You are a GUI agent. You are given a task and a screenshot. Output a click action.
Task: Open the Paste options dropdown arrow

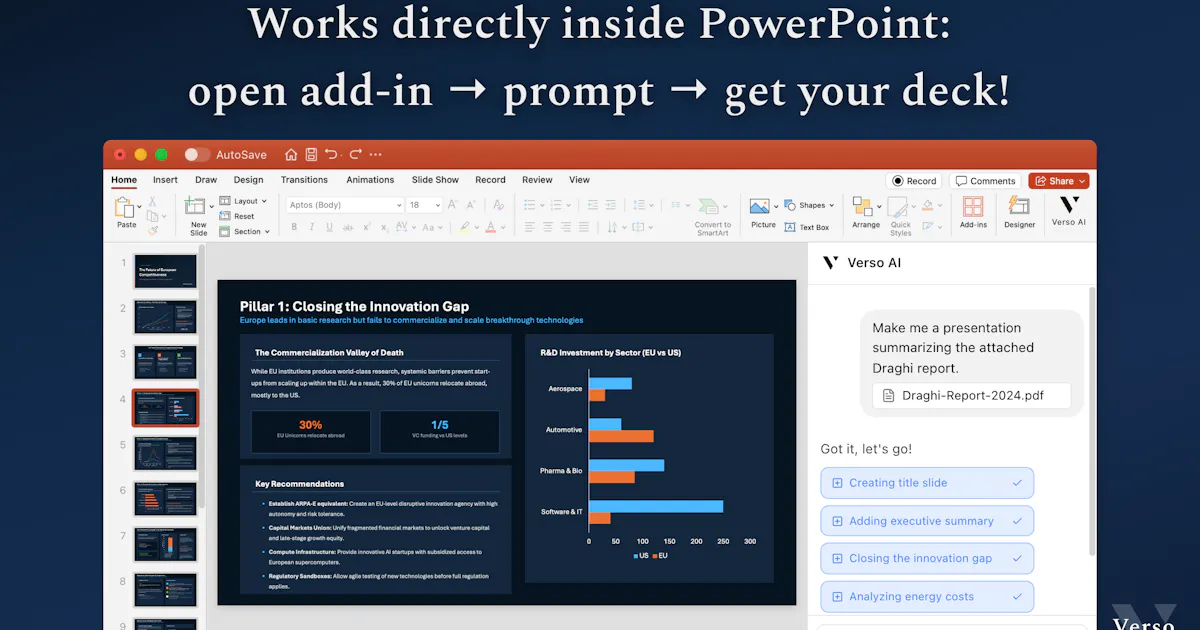139,207
